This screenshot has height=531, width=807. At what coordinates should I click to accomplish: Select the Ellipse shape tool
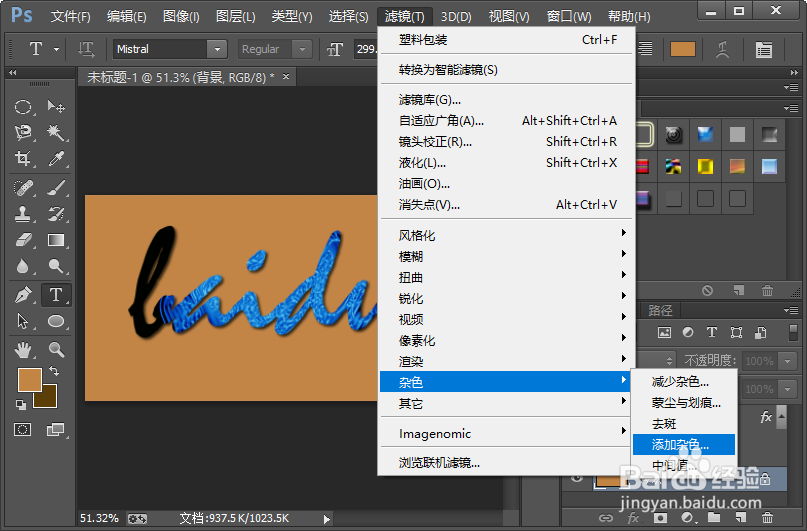pos(56,321)
